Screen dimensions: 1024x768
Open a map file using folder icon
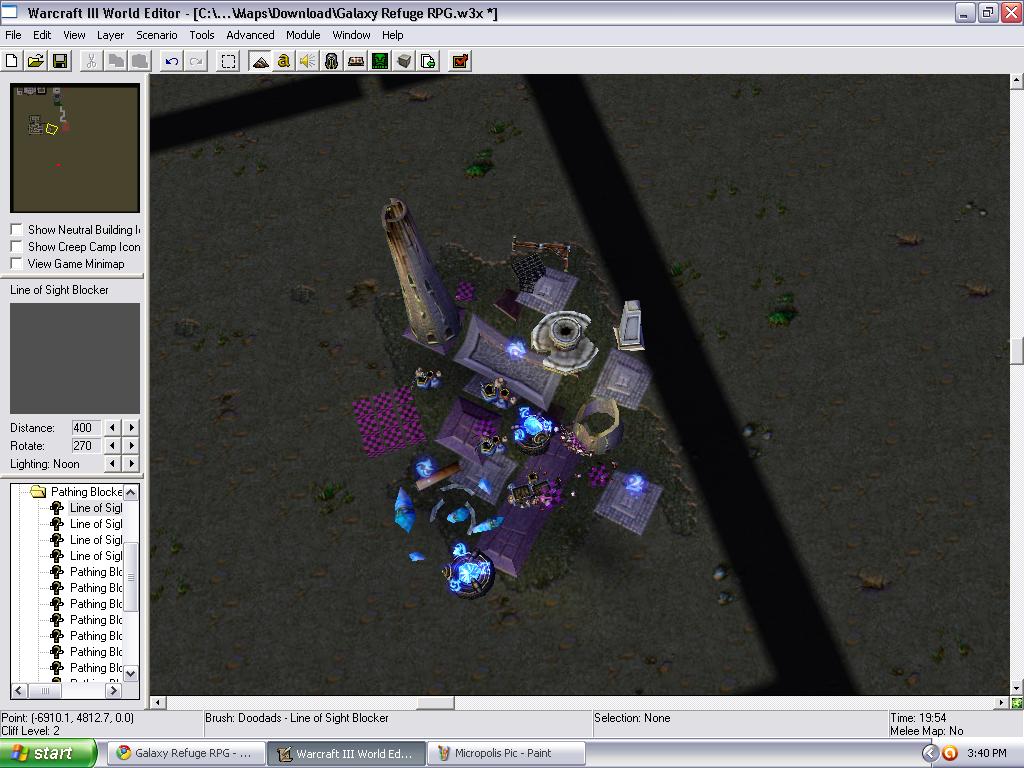pos(36,61)
